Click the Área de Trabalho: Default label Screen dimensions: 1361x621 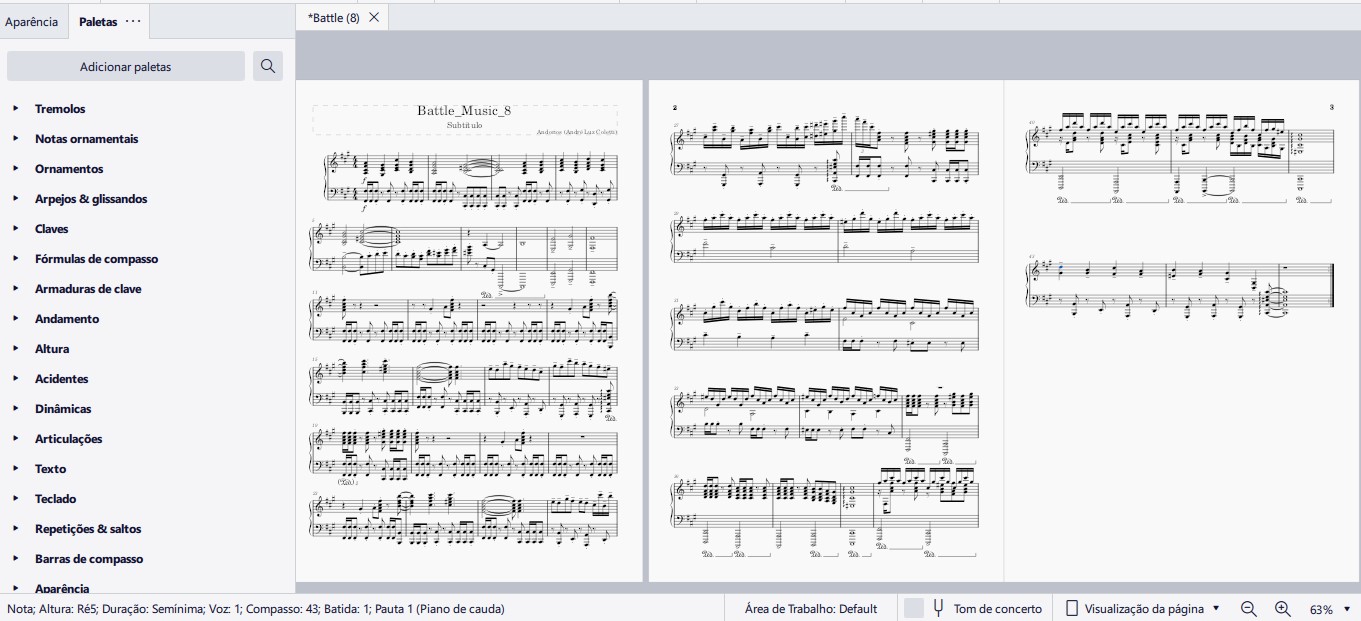click(x=811, y=608)
